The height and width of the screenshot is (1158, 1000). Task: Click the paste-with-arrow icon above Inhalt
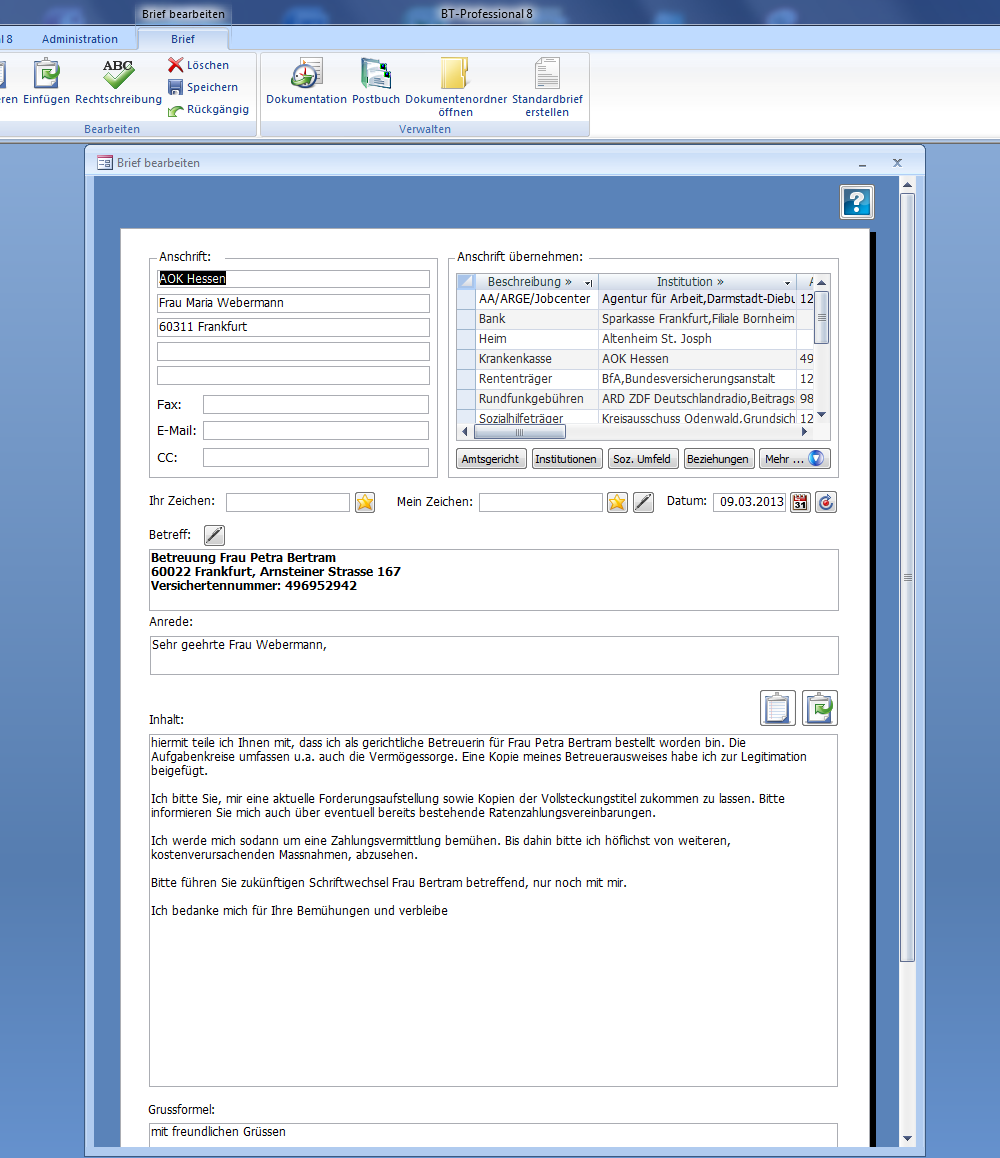[x=820, y=708]
